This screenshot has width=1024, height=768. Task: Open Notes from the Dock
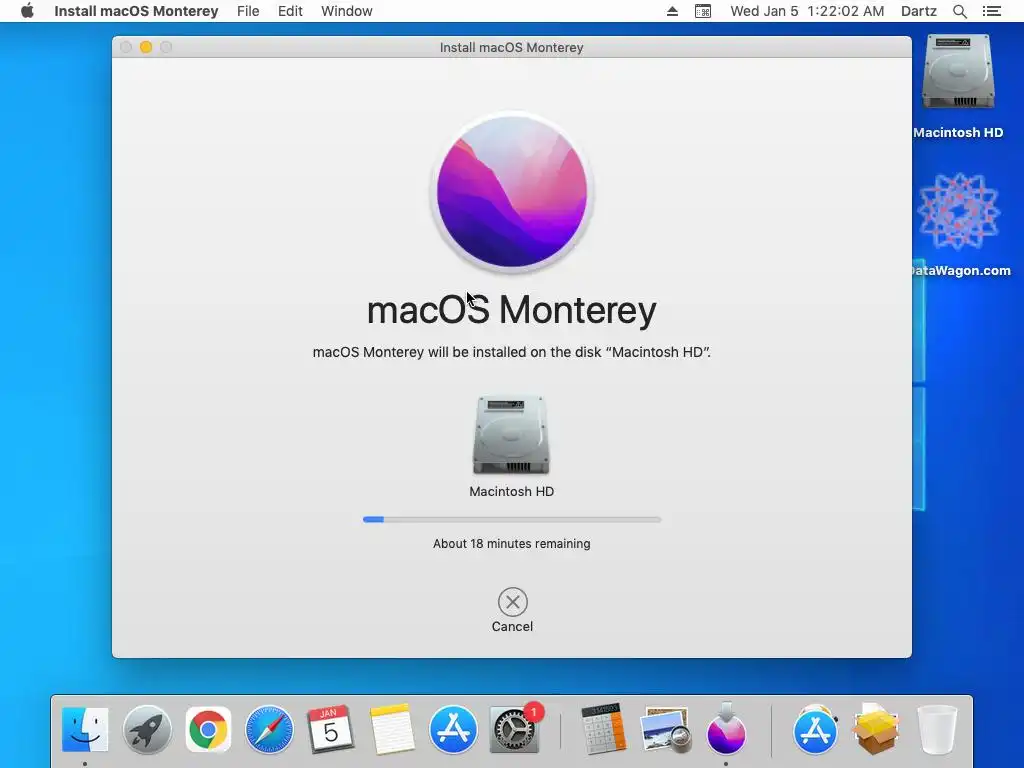point(392,729)
